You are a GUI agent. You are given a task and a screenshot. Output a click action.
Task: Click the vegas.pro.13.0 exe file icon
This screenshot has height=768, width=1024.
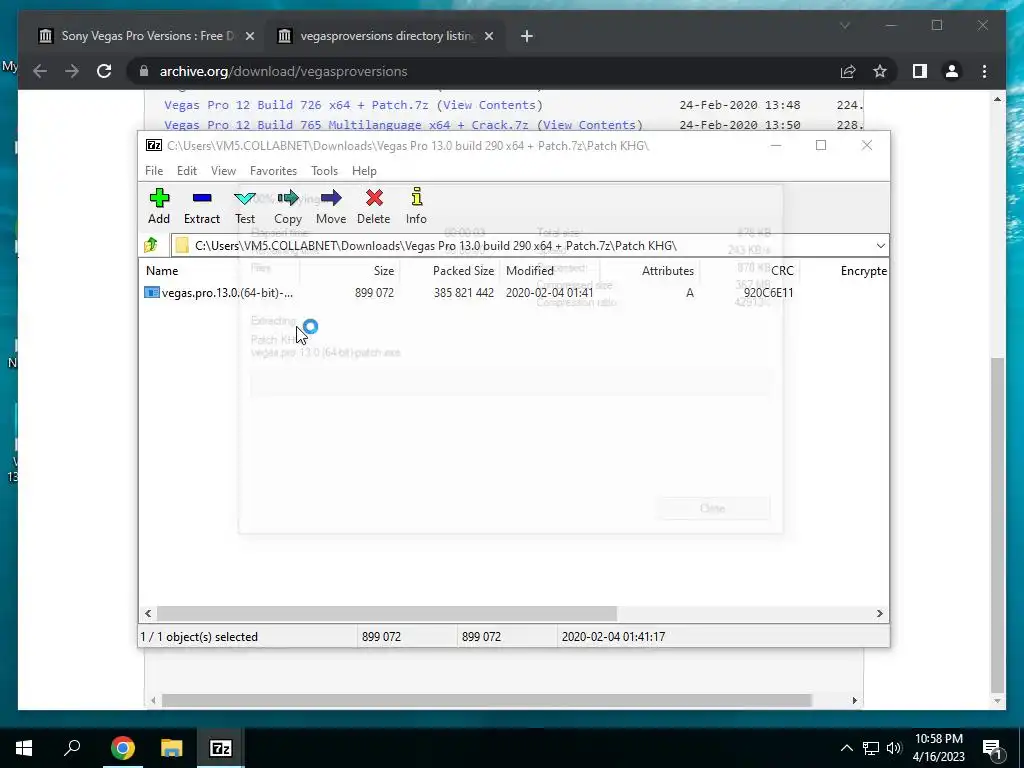tap(152, 293)
